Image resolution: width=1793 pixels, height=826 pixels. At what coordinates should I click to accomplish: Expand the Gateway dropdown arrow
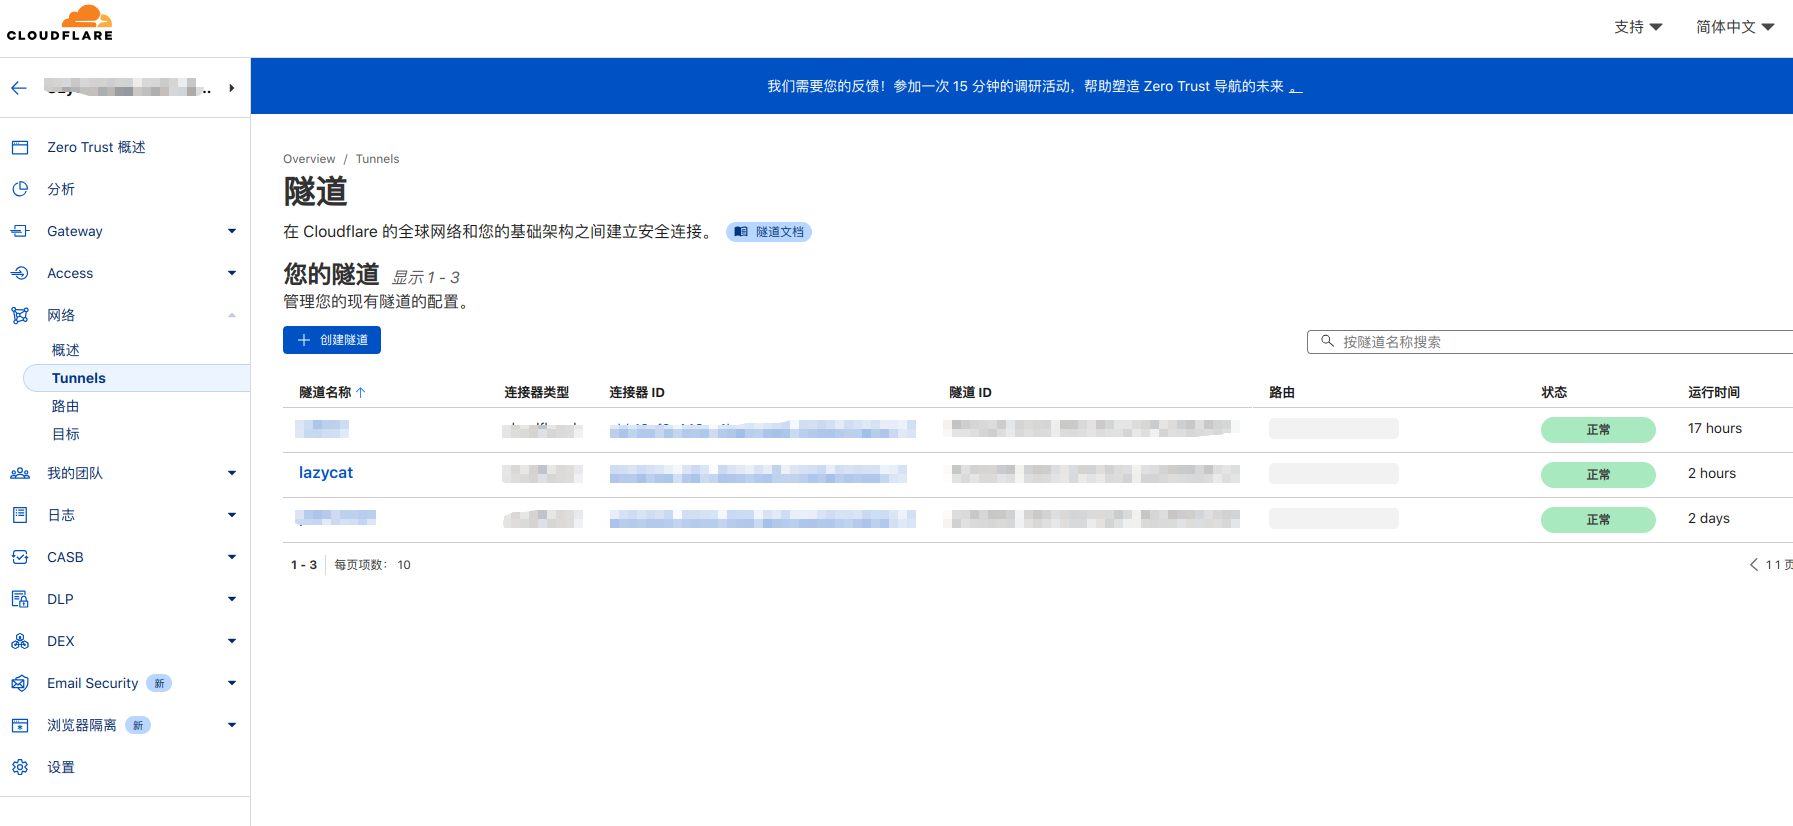(x=232, y=231)
